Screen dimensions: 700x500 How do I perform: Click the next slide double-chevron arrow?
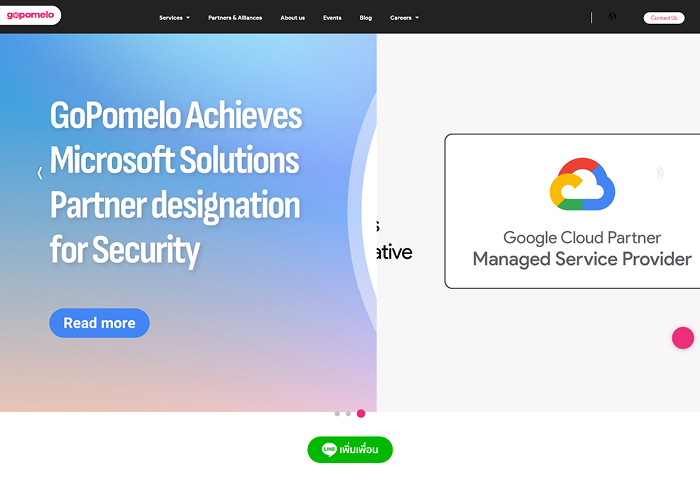pyautogui.click(x=659, y=173)
